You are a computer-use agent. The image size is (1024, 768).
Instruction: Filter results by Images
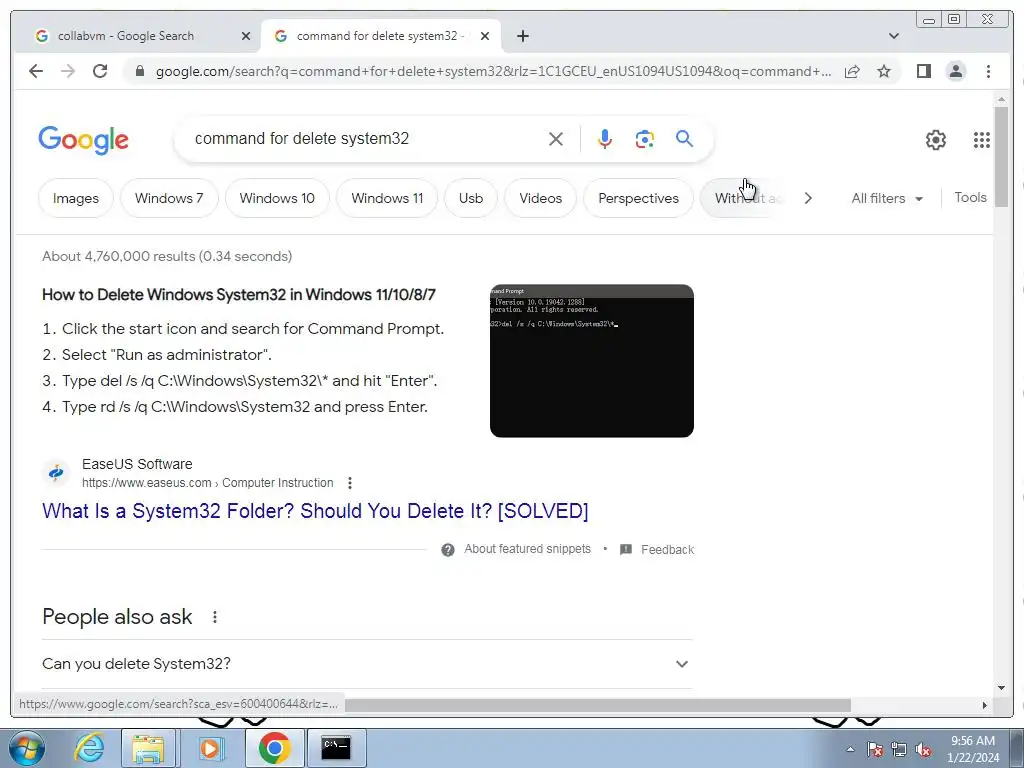(76, 198)
